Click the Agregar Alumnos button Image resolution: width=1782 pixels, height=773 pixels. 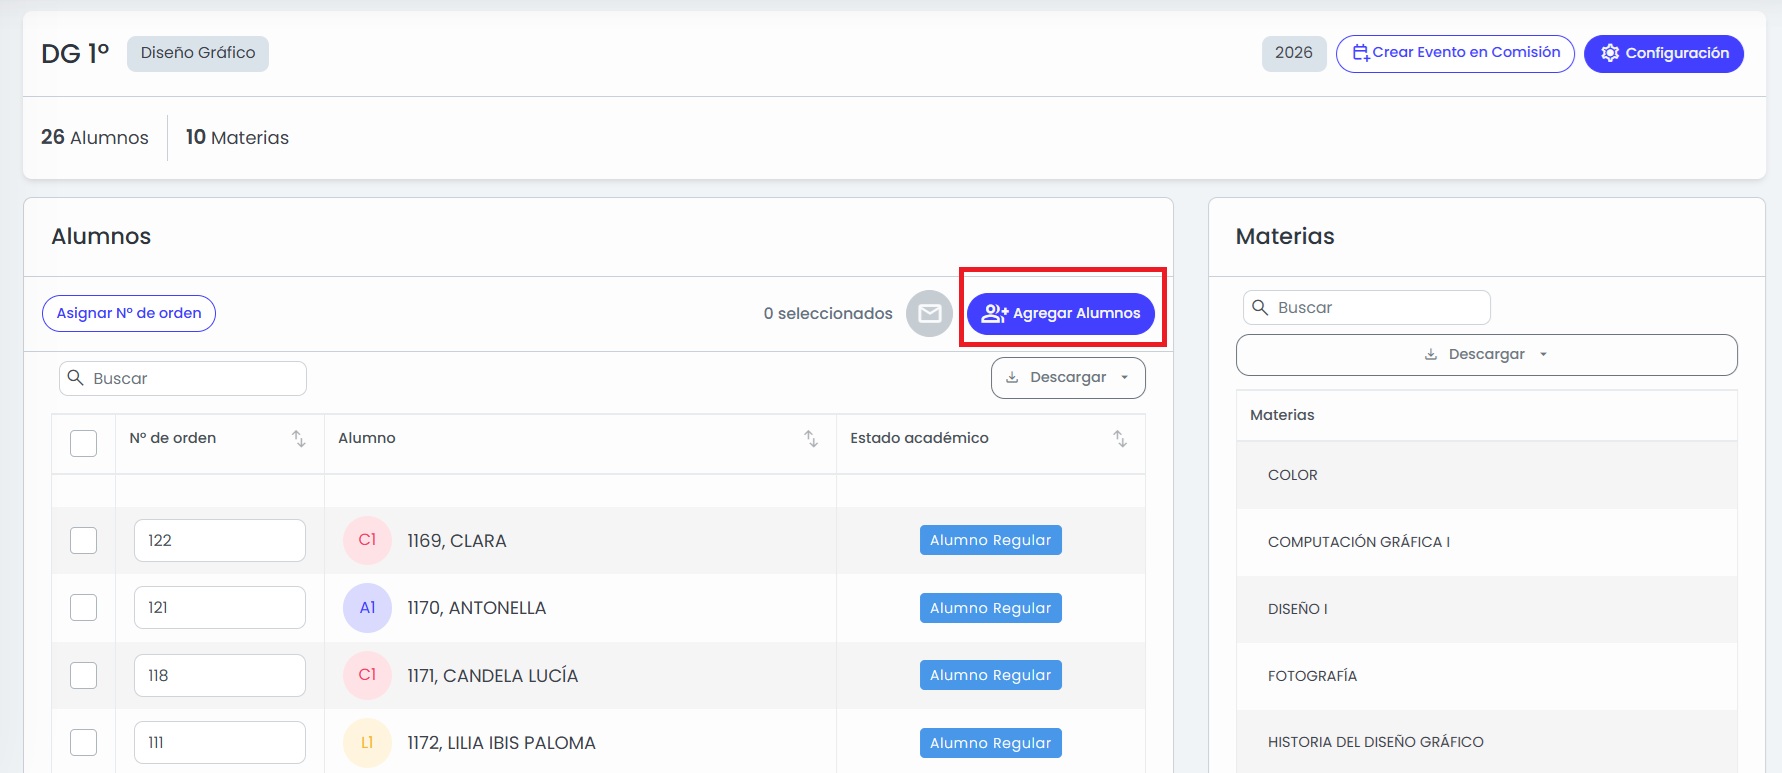point(1061,314)
